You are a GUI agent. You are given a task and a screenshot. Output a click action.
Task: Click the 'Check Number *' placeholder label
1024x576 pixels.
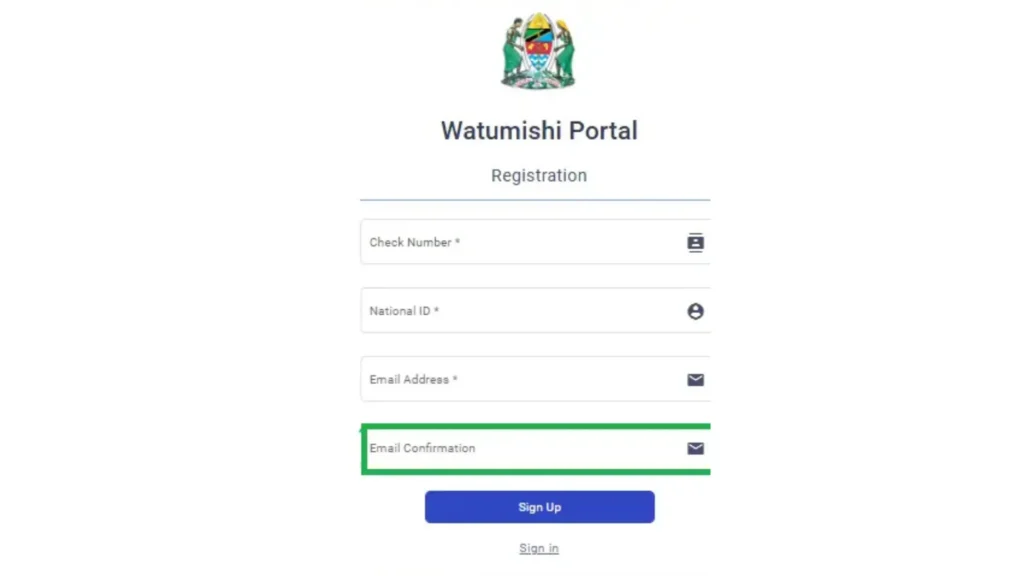pos(415,242)
